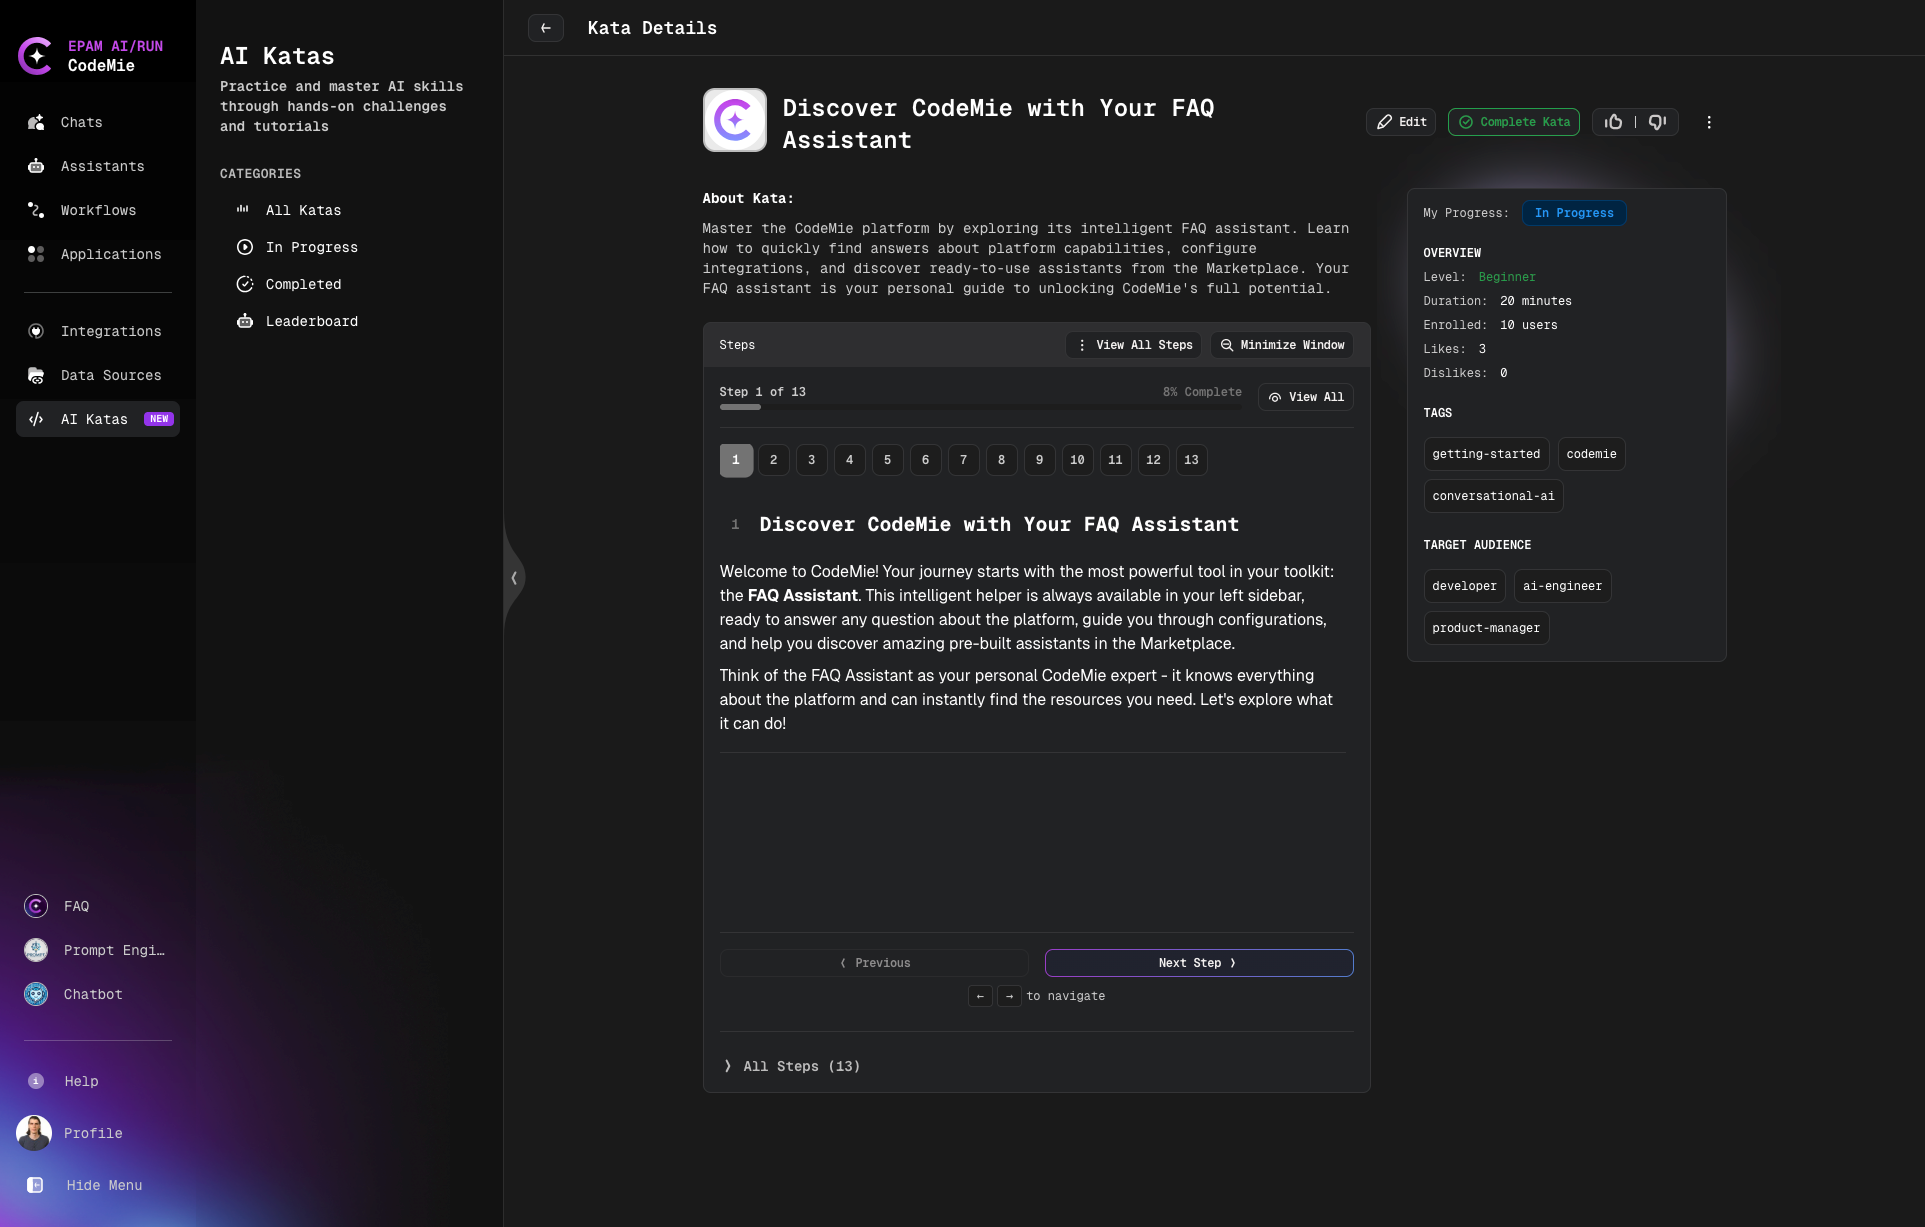Jump to step 7

[963, 460]
